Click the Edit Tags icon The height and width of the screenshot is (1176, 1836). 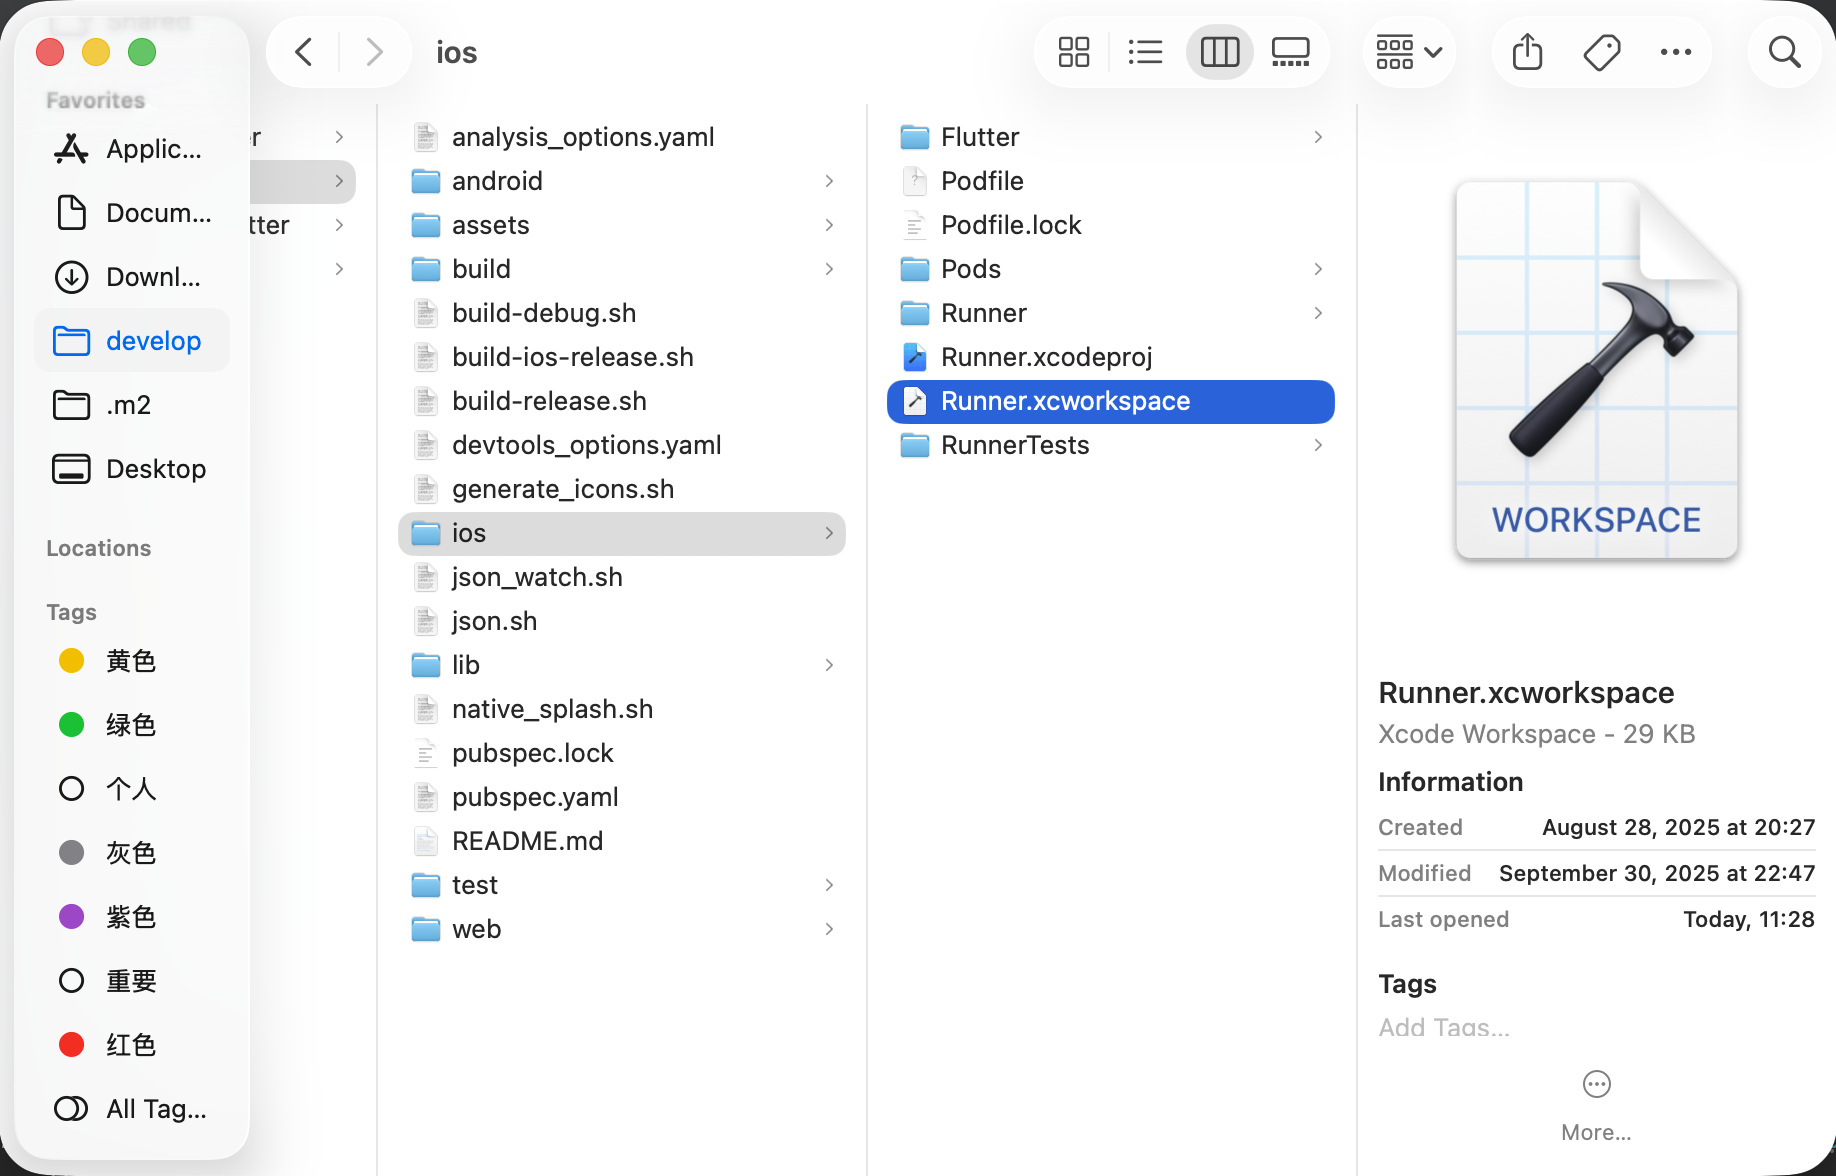coord(1601,52)
